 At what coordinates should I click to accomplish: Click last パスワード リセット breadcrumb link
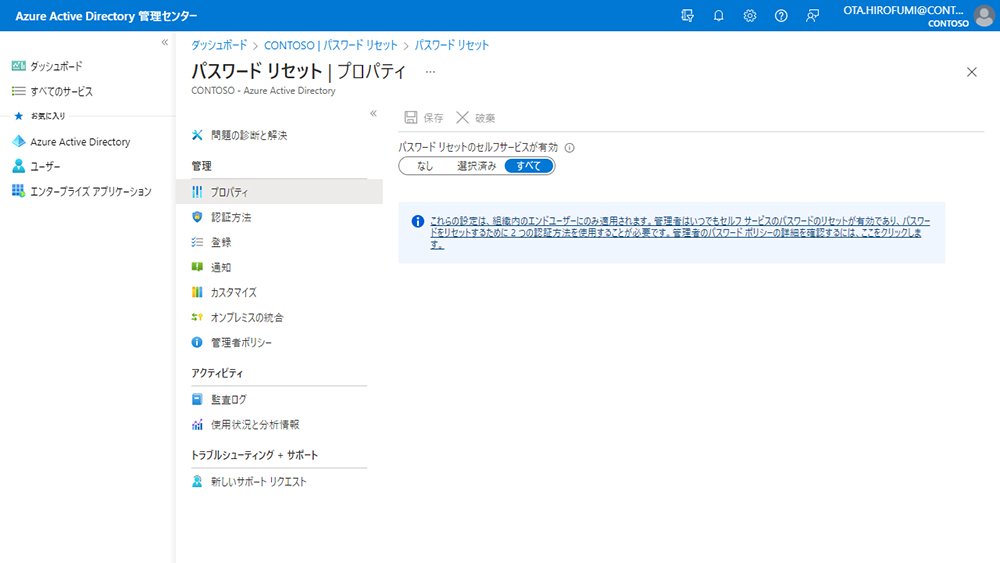(452, 45)
